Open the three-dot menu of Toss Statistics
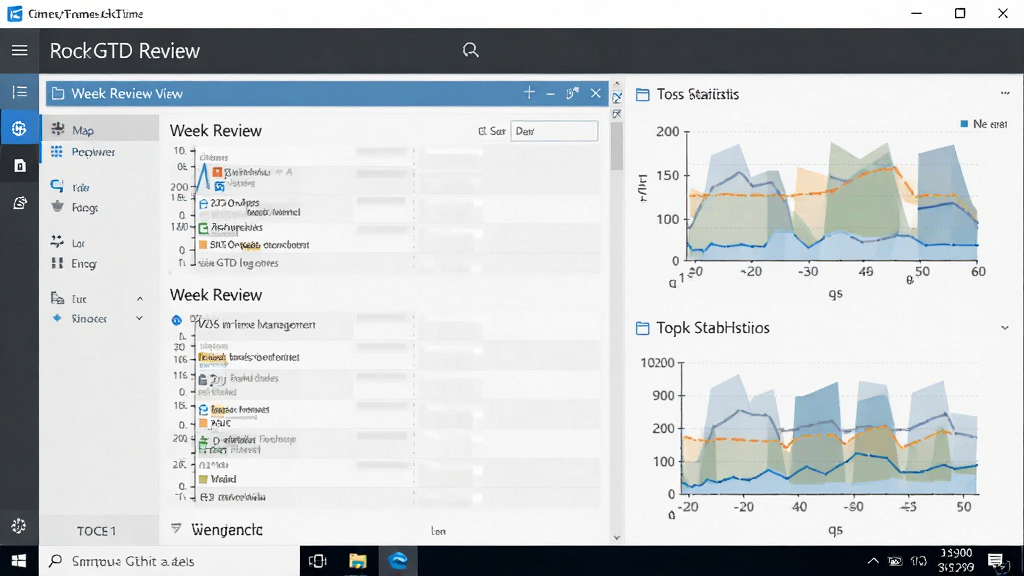 [x=1005, y=93]
